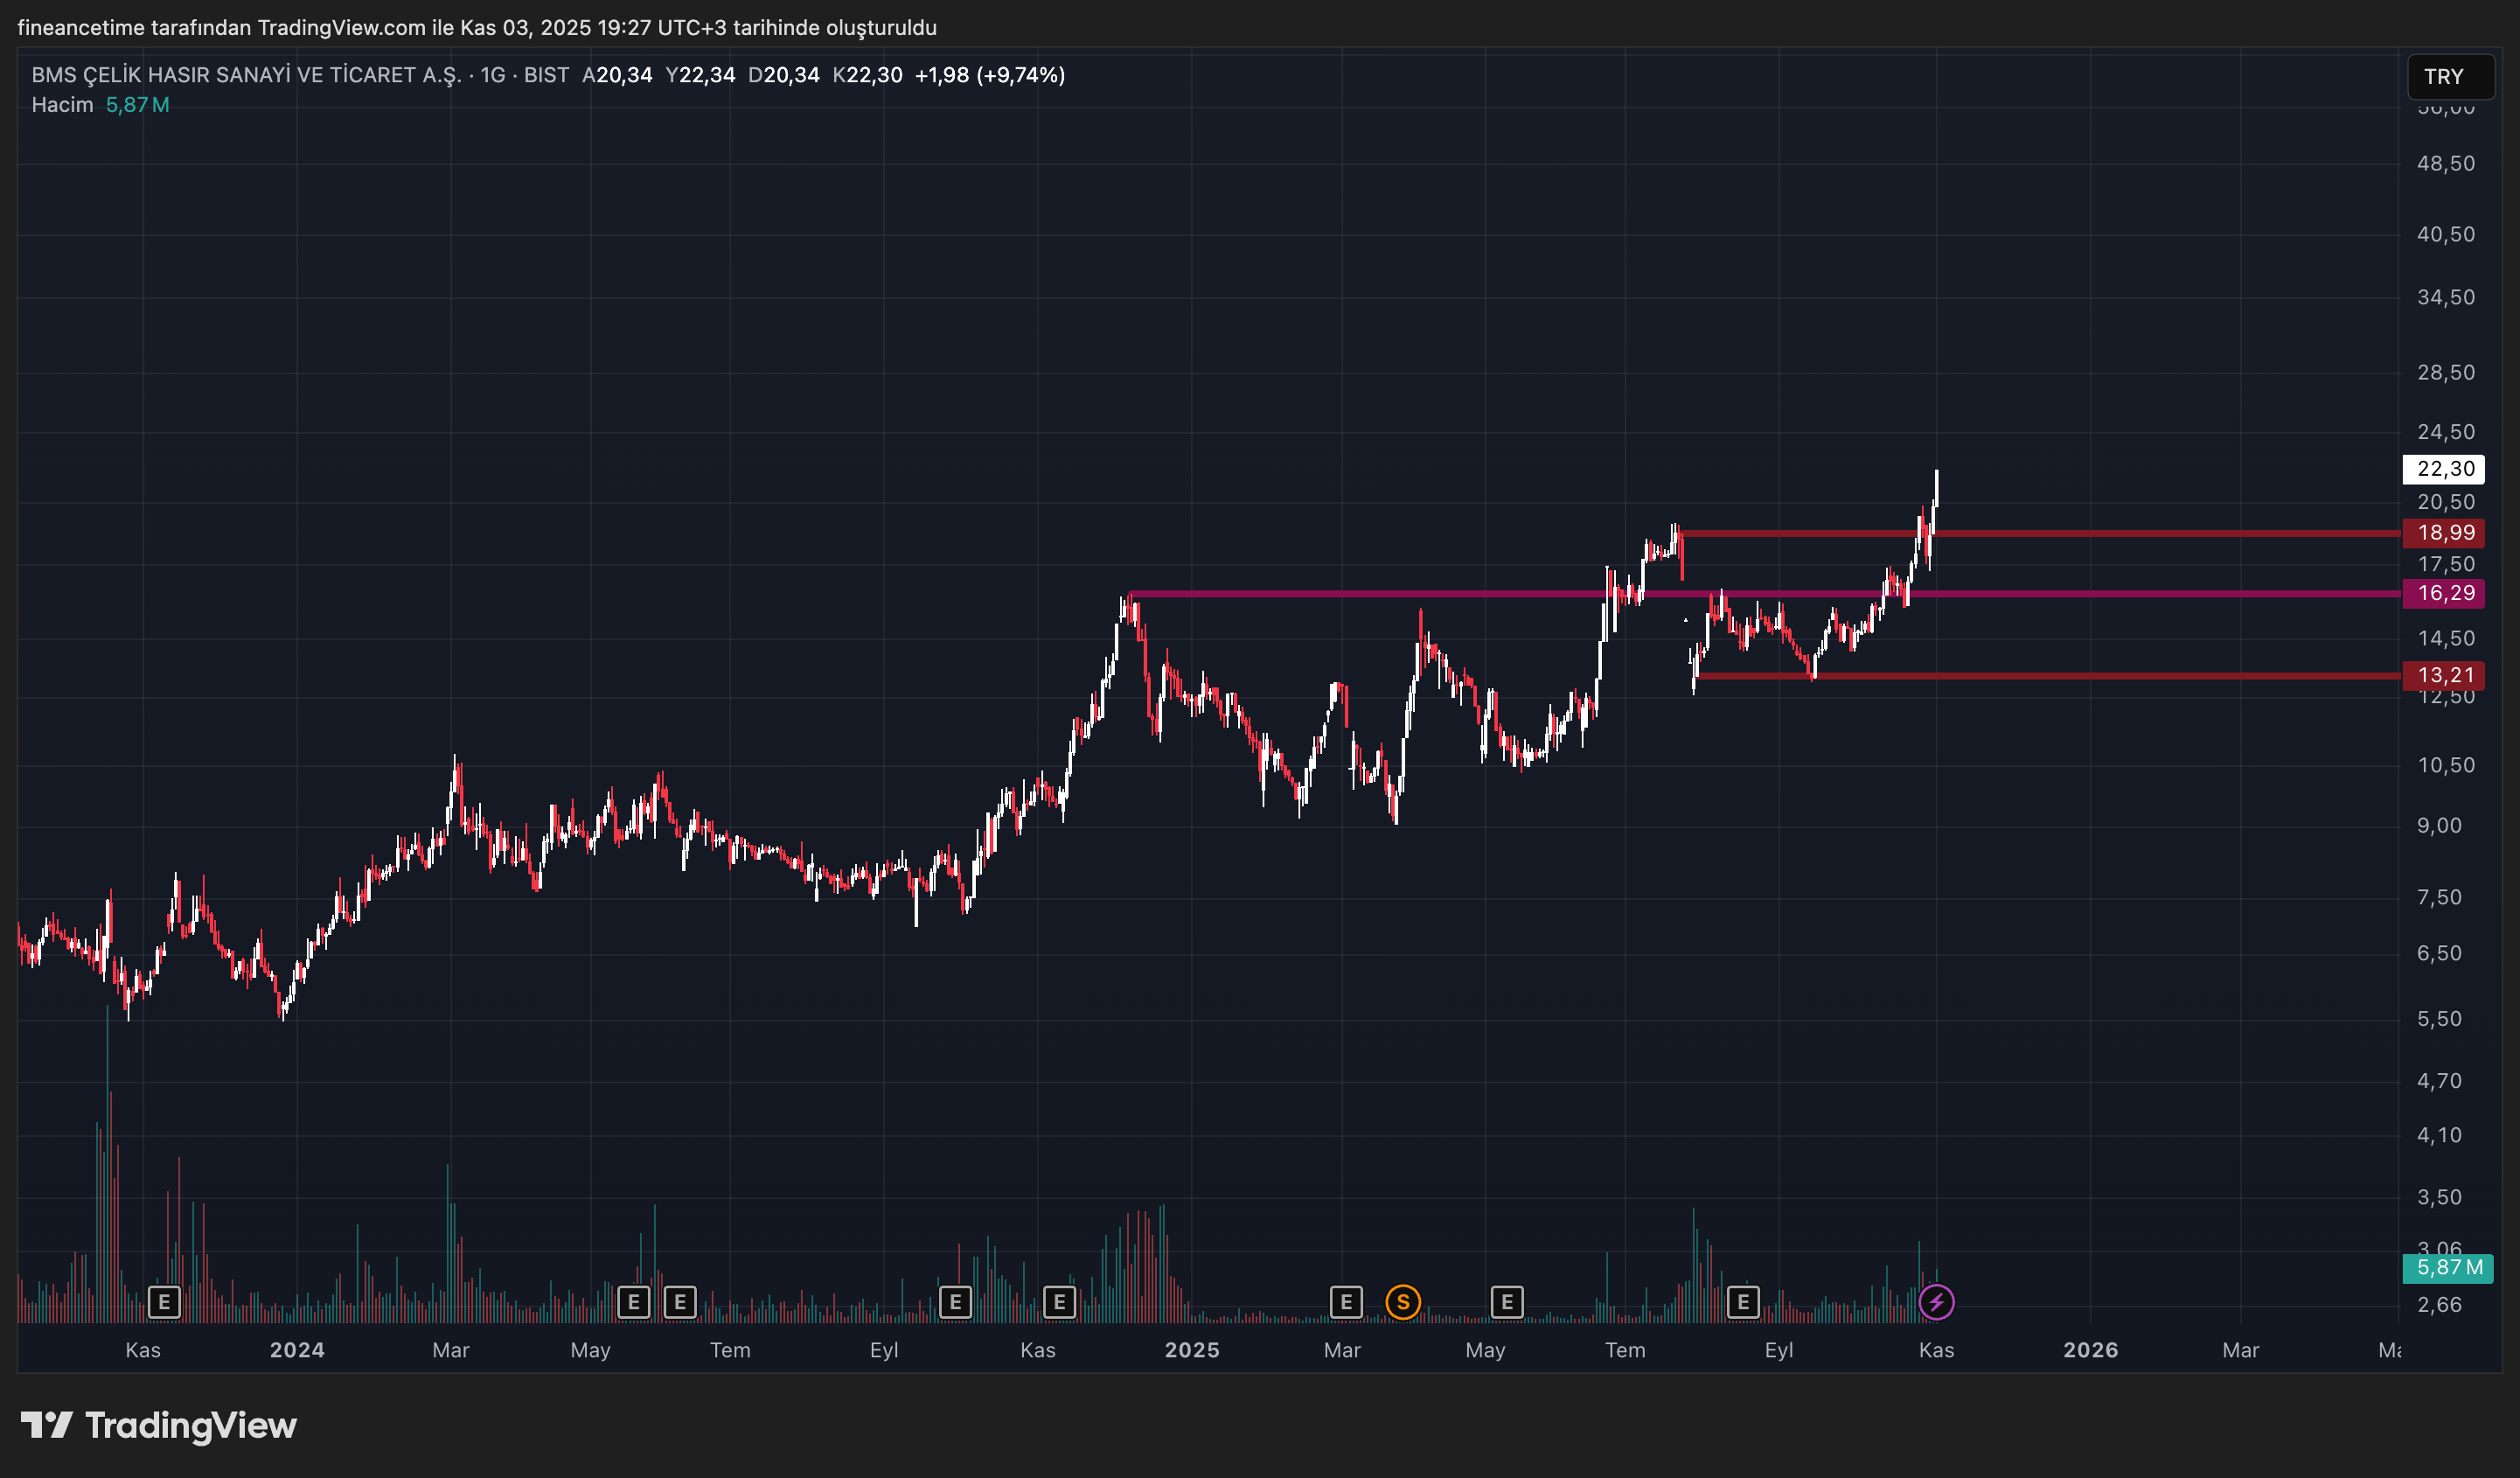
Task: Toggle the 22,30 current price label
Action: pyautogui.click(x=2443, y=469)
